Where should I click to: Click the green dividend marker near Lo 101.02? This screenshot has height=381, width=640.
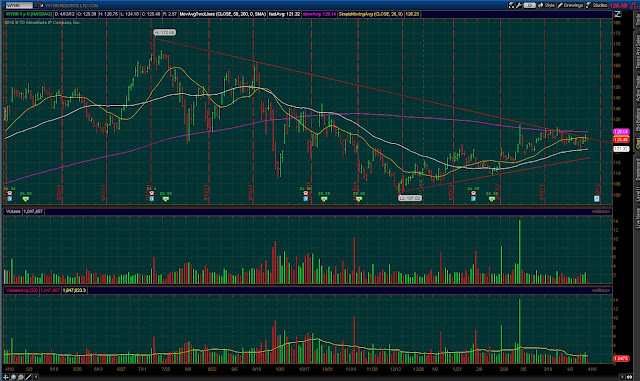[x=359, y=199]
